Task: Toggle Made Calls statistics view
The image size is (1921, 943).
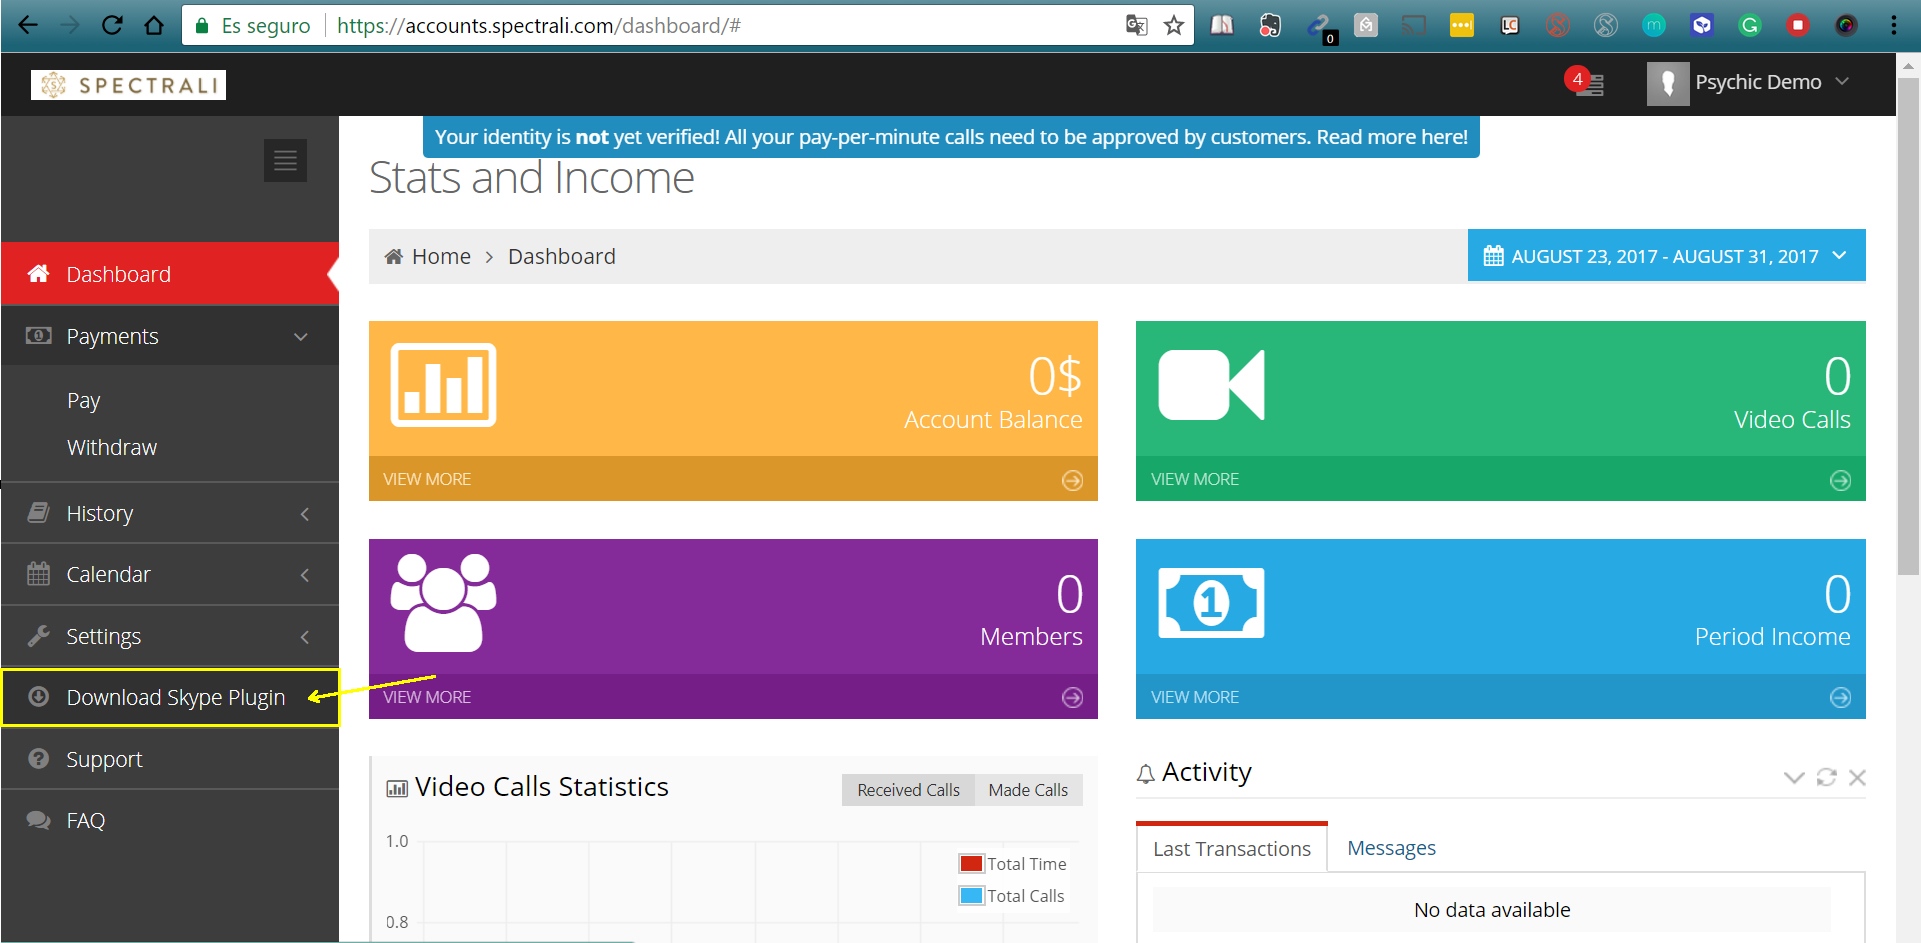Action: pos(1028,790)
